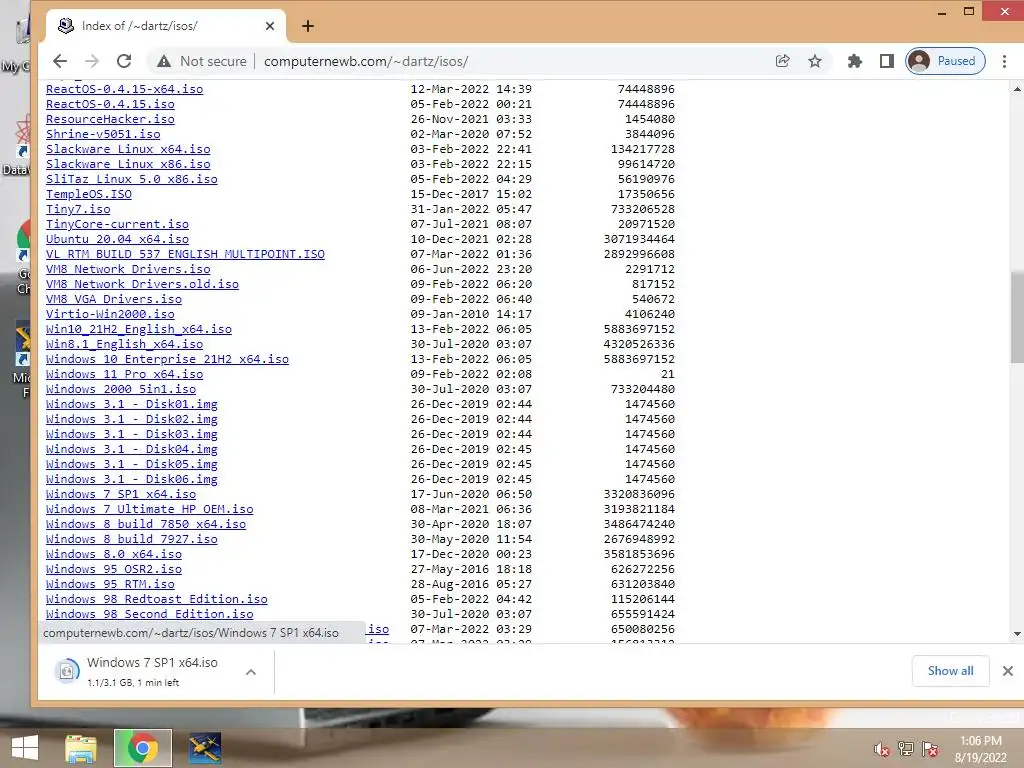Image resolution: width=1024 pixels, height=768 pixels.
Task: Download Ubuntu 20.04 x64.iso
Action: [x=117, y=239]
